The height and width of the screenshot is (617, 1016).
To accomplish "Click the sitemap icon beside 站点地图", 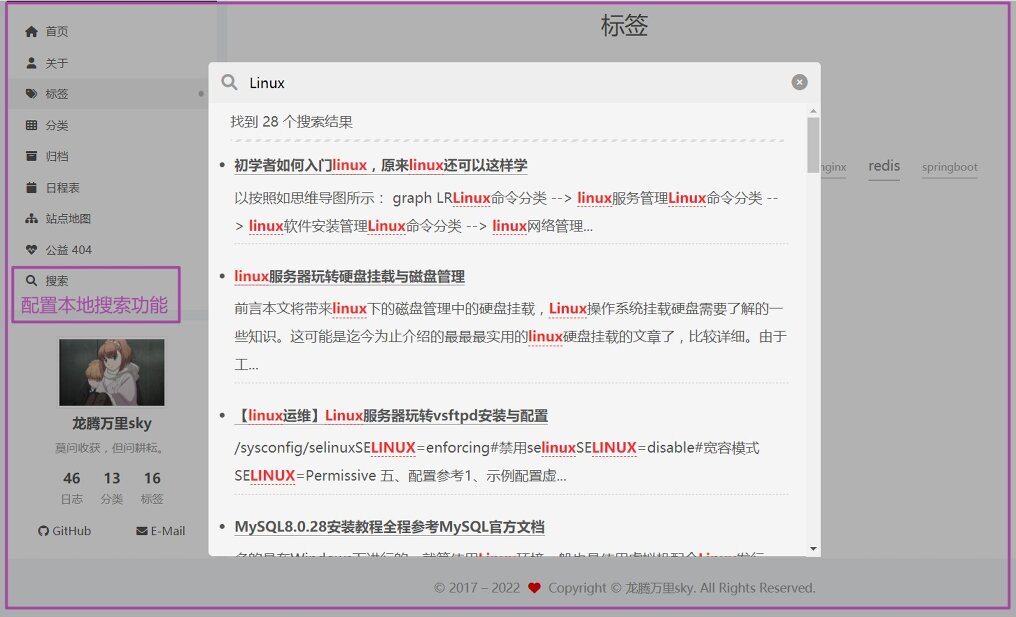I will coord(31,218).
